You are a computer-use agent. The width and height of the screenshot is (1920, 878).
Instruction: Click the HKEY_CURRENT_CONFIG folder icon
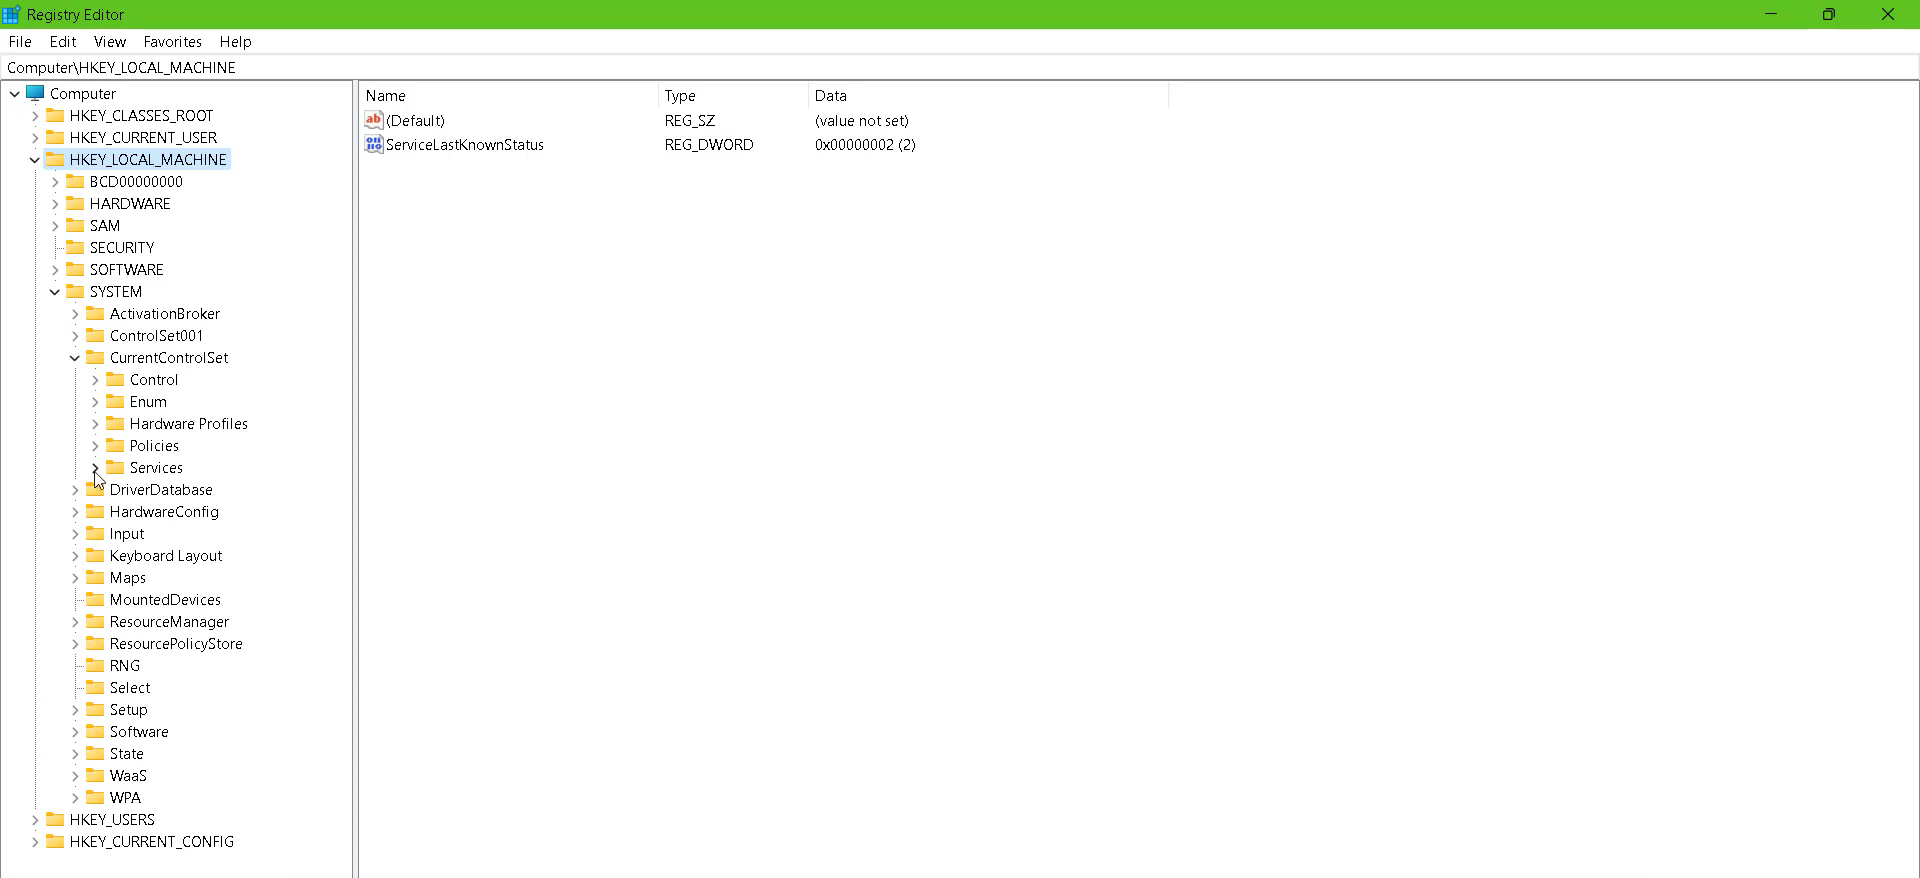pos(55,841)
